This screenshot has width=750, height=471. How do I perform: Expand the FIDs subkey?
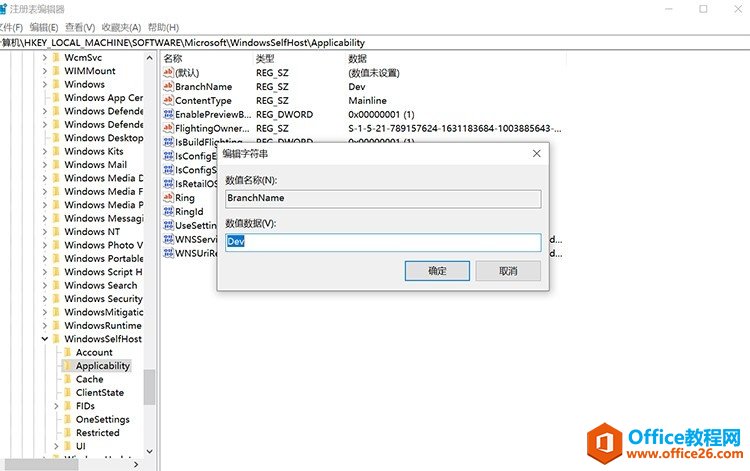pos(56,406)
